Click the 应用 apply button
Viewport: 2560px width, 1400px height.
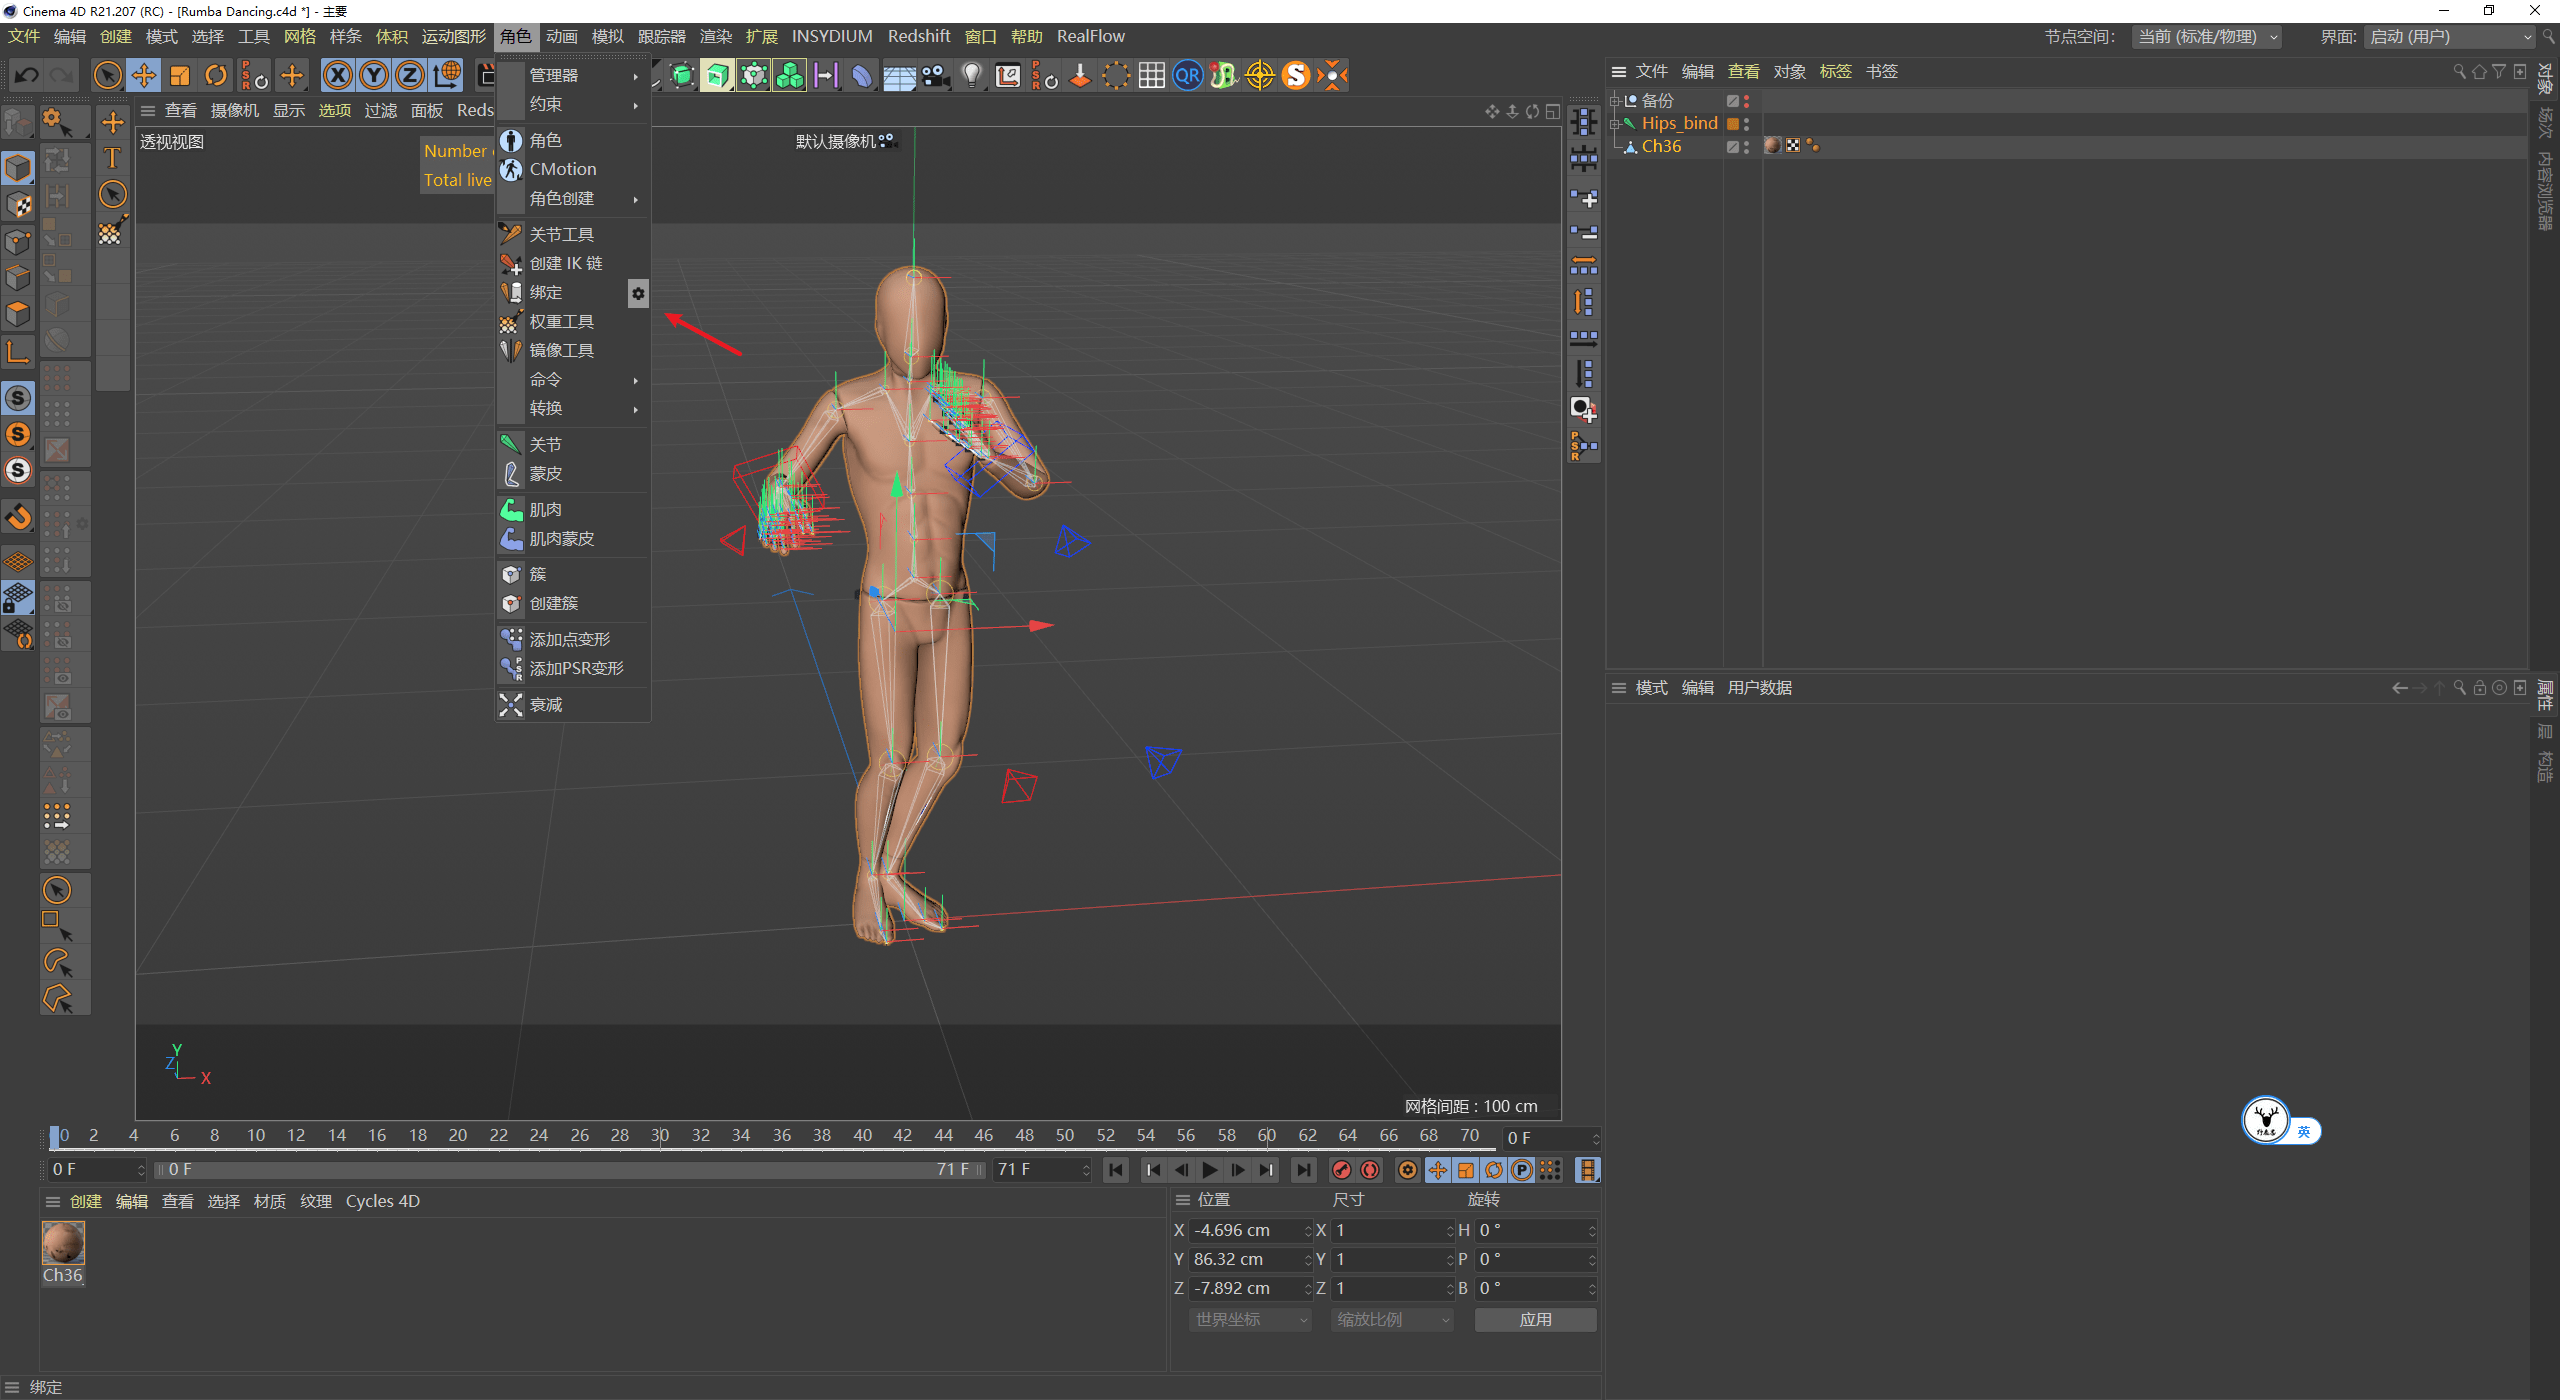1536,1319
